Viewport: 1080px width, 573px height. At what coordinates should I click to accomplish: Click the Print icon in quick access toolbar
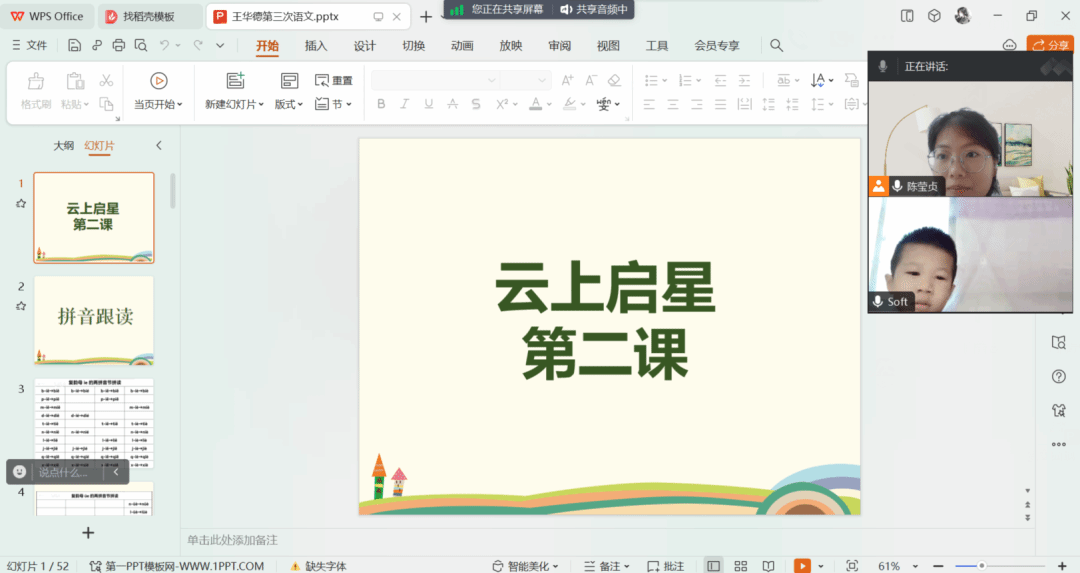(119, 45)
